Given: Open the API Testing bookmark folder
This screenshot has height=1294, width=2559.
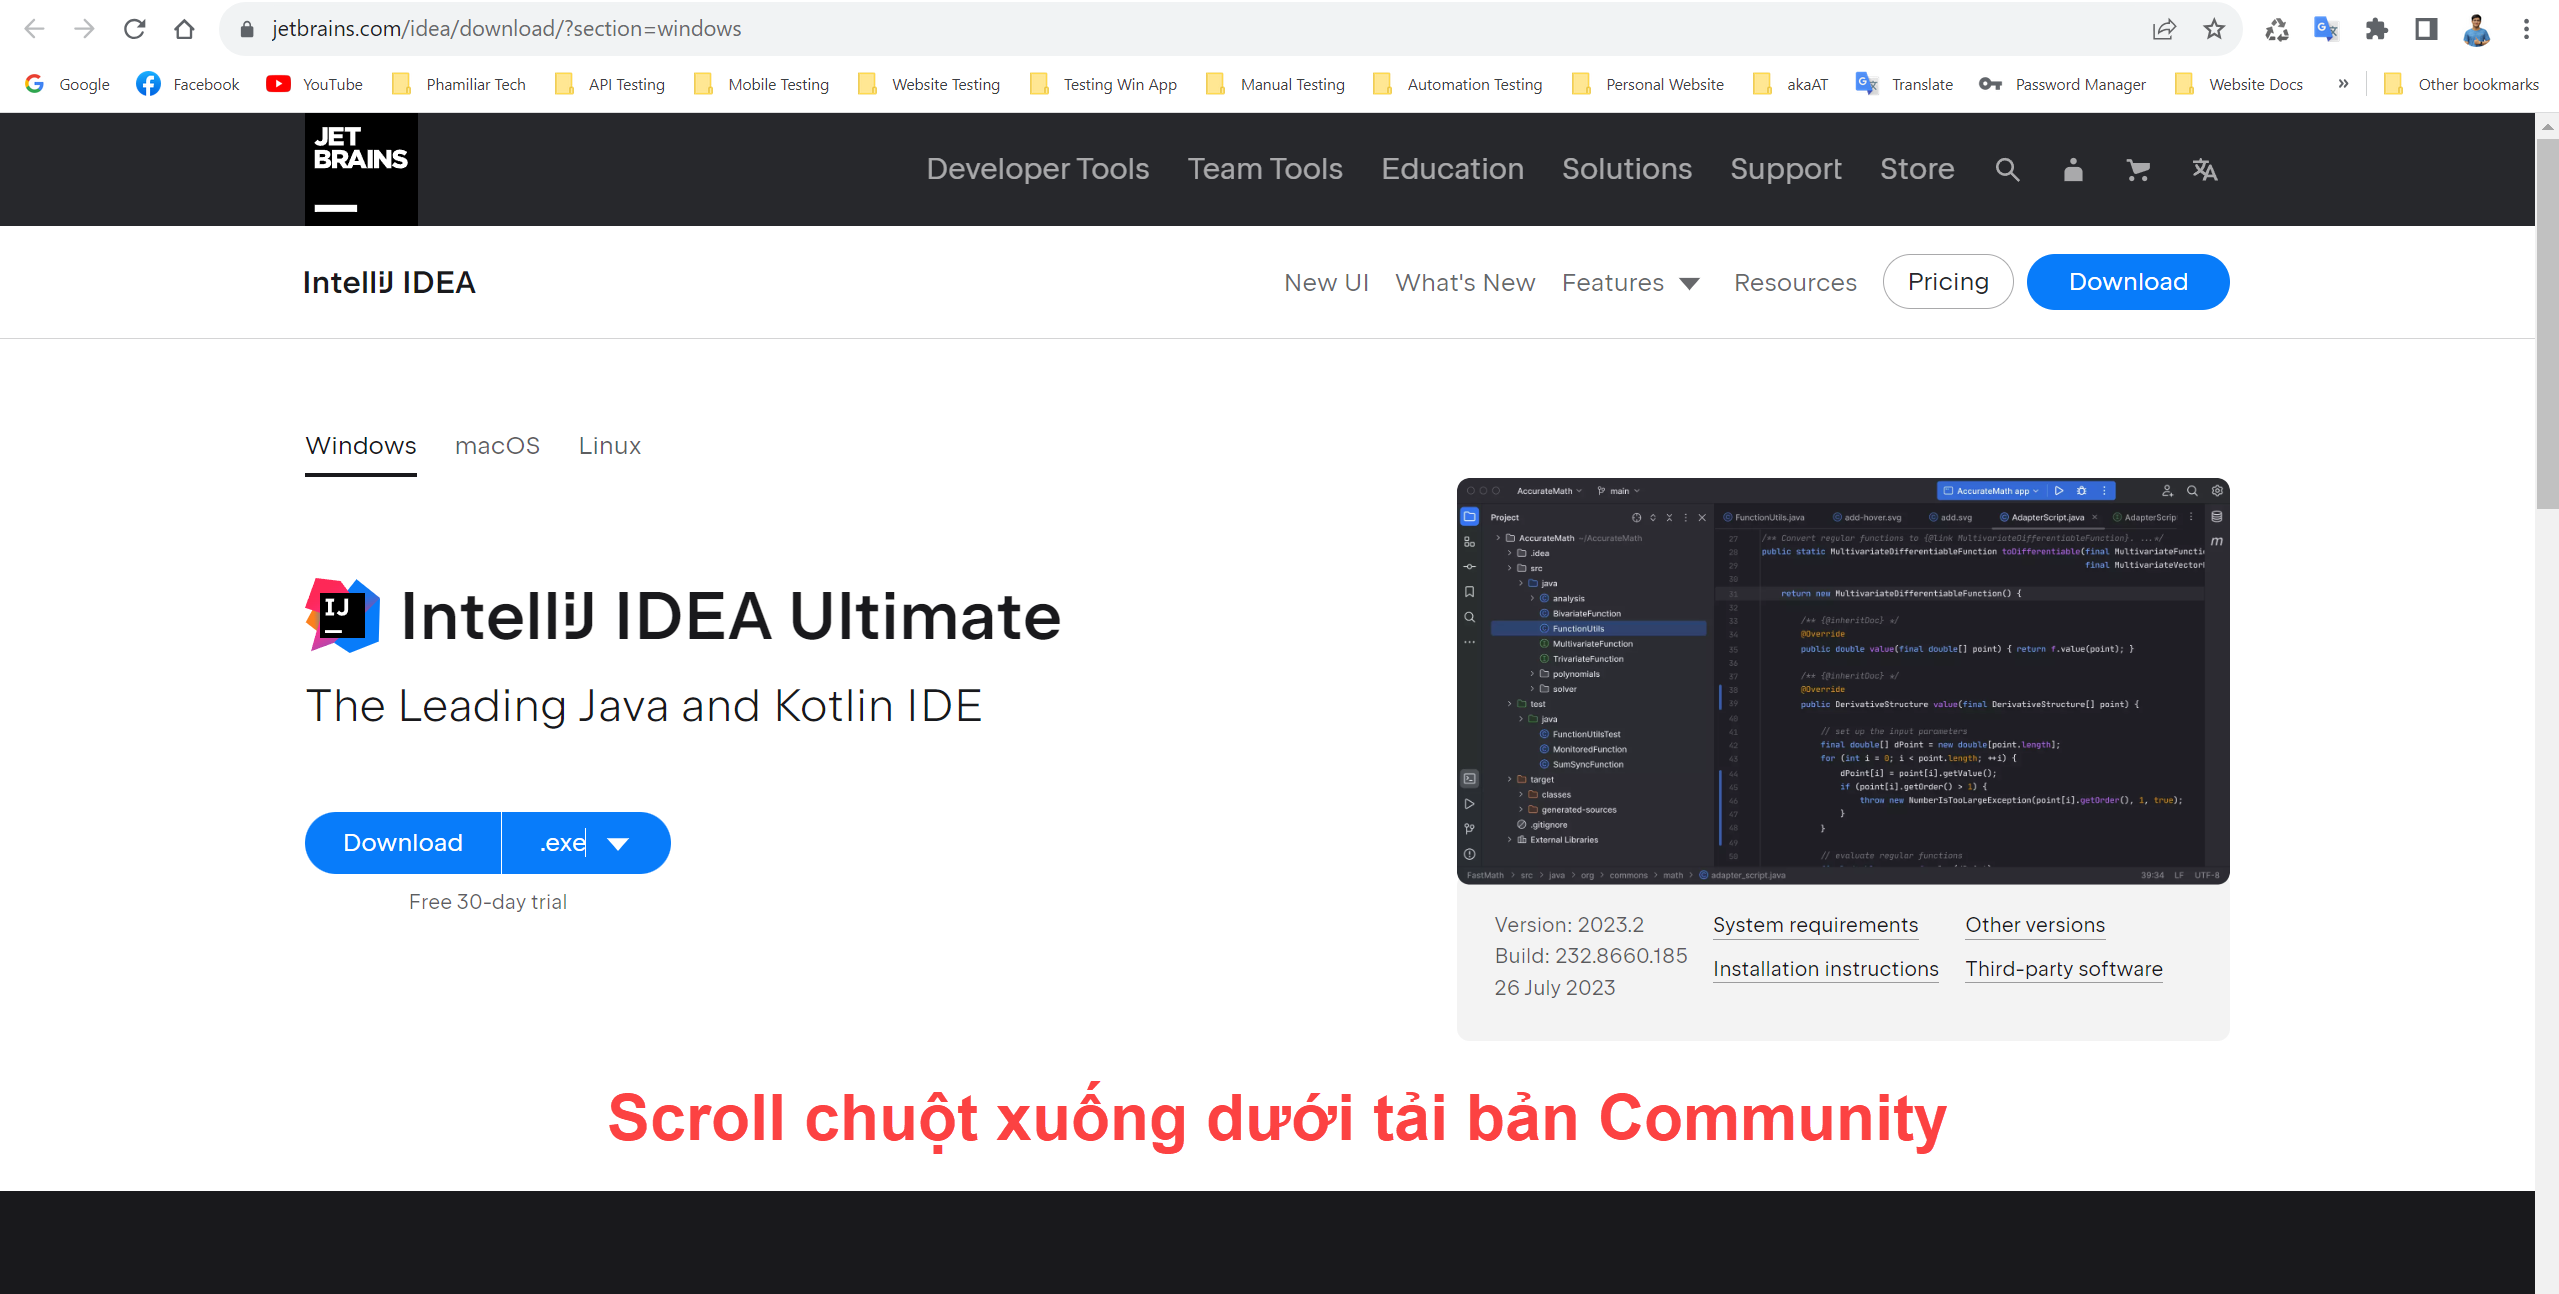Looking at the screenshot, I should tap(610, 84).
